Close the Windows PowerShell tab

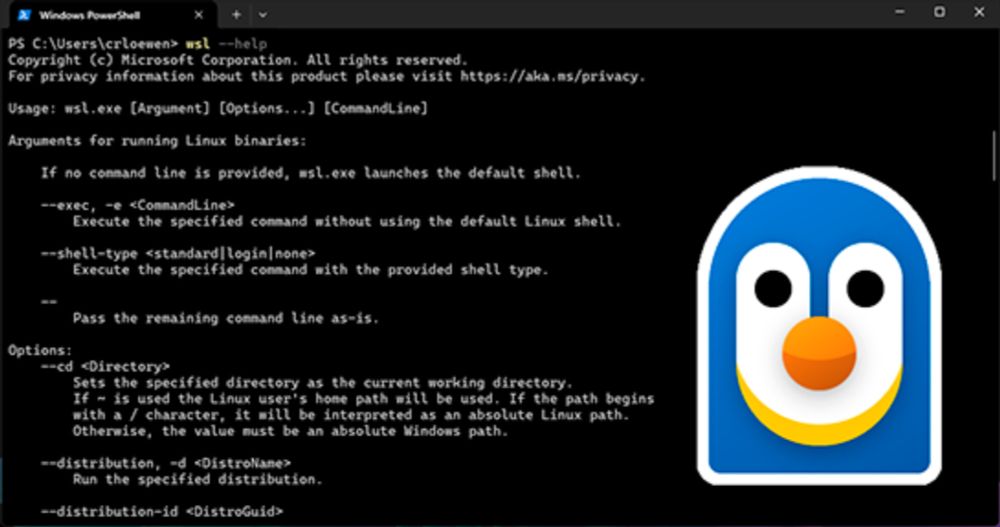pyautogui.click(x=198, y=15)
